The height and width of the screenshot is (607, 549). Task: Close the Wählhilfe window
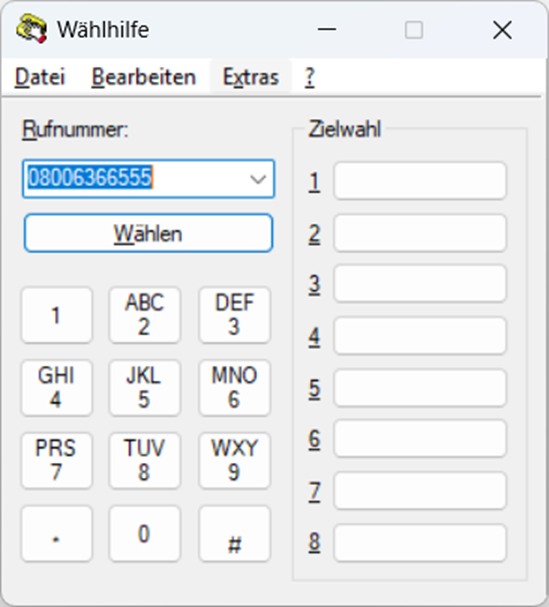pos(503,29)
